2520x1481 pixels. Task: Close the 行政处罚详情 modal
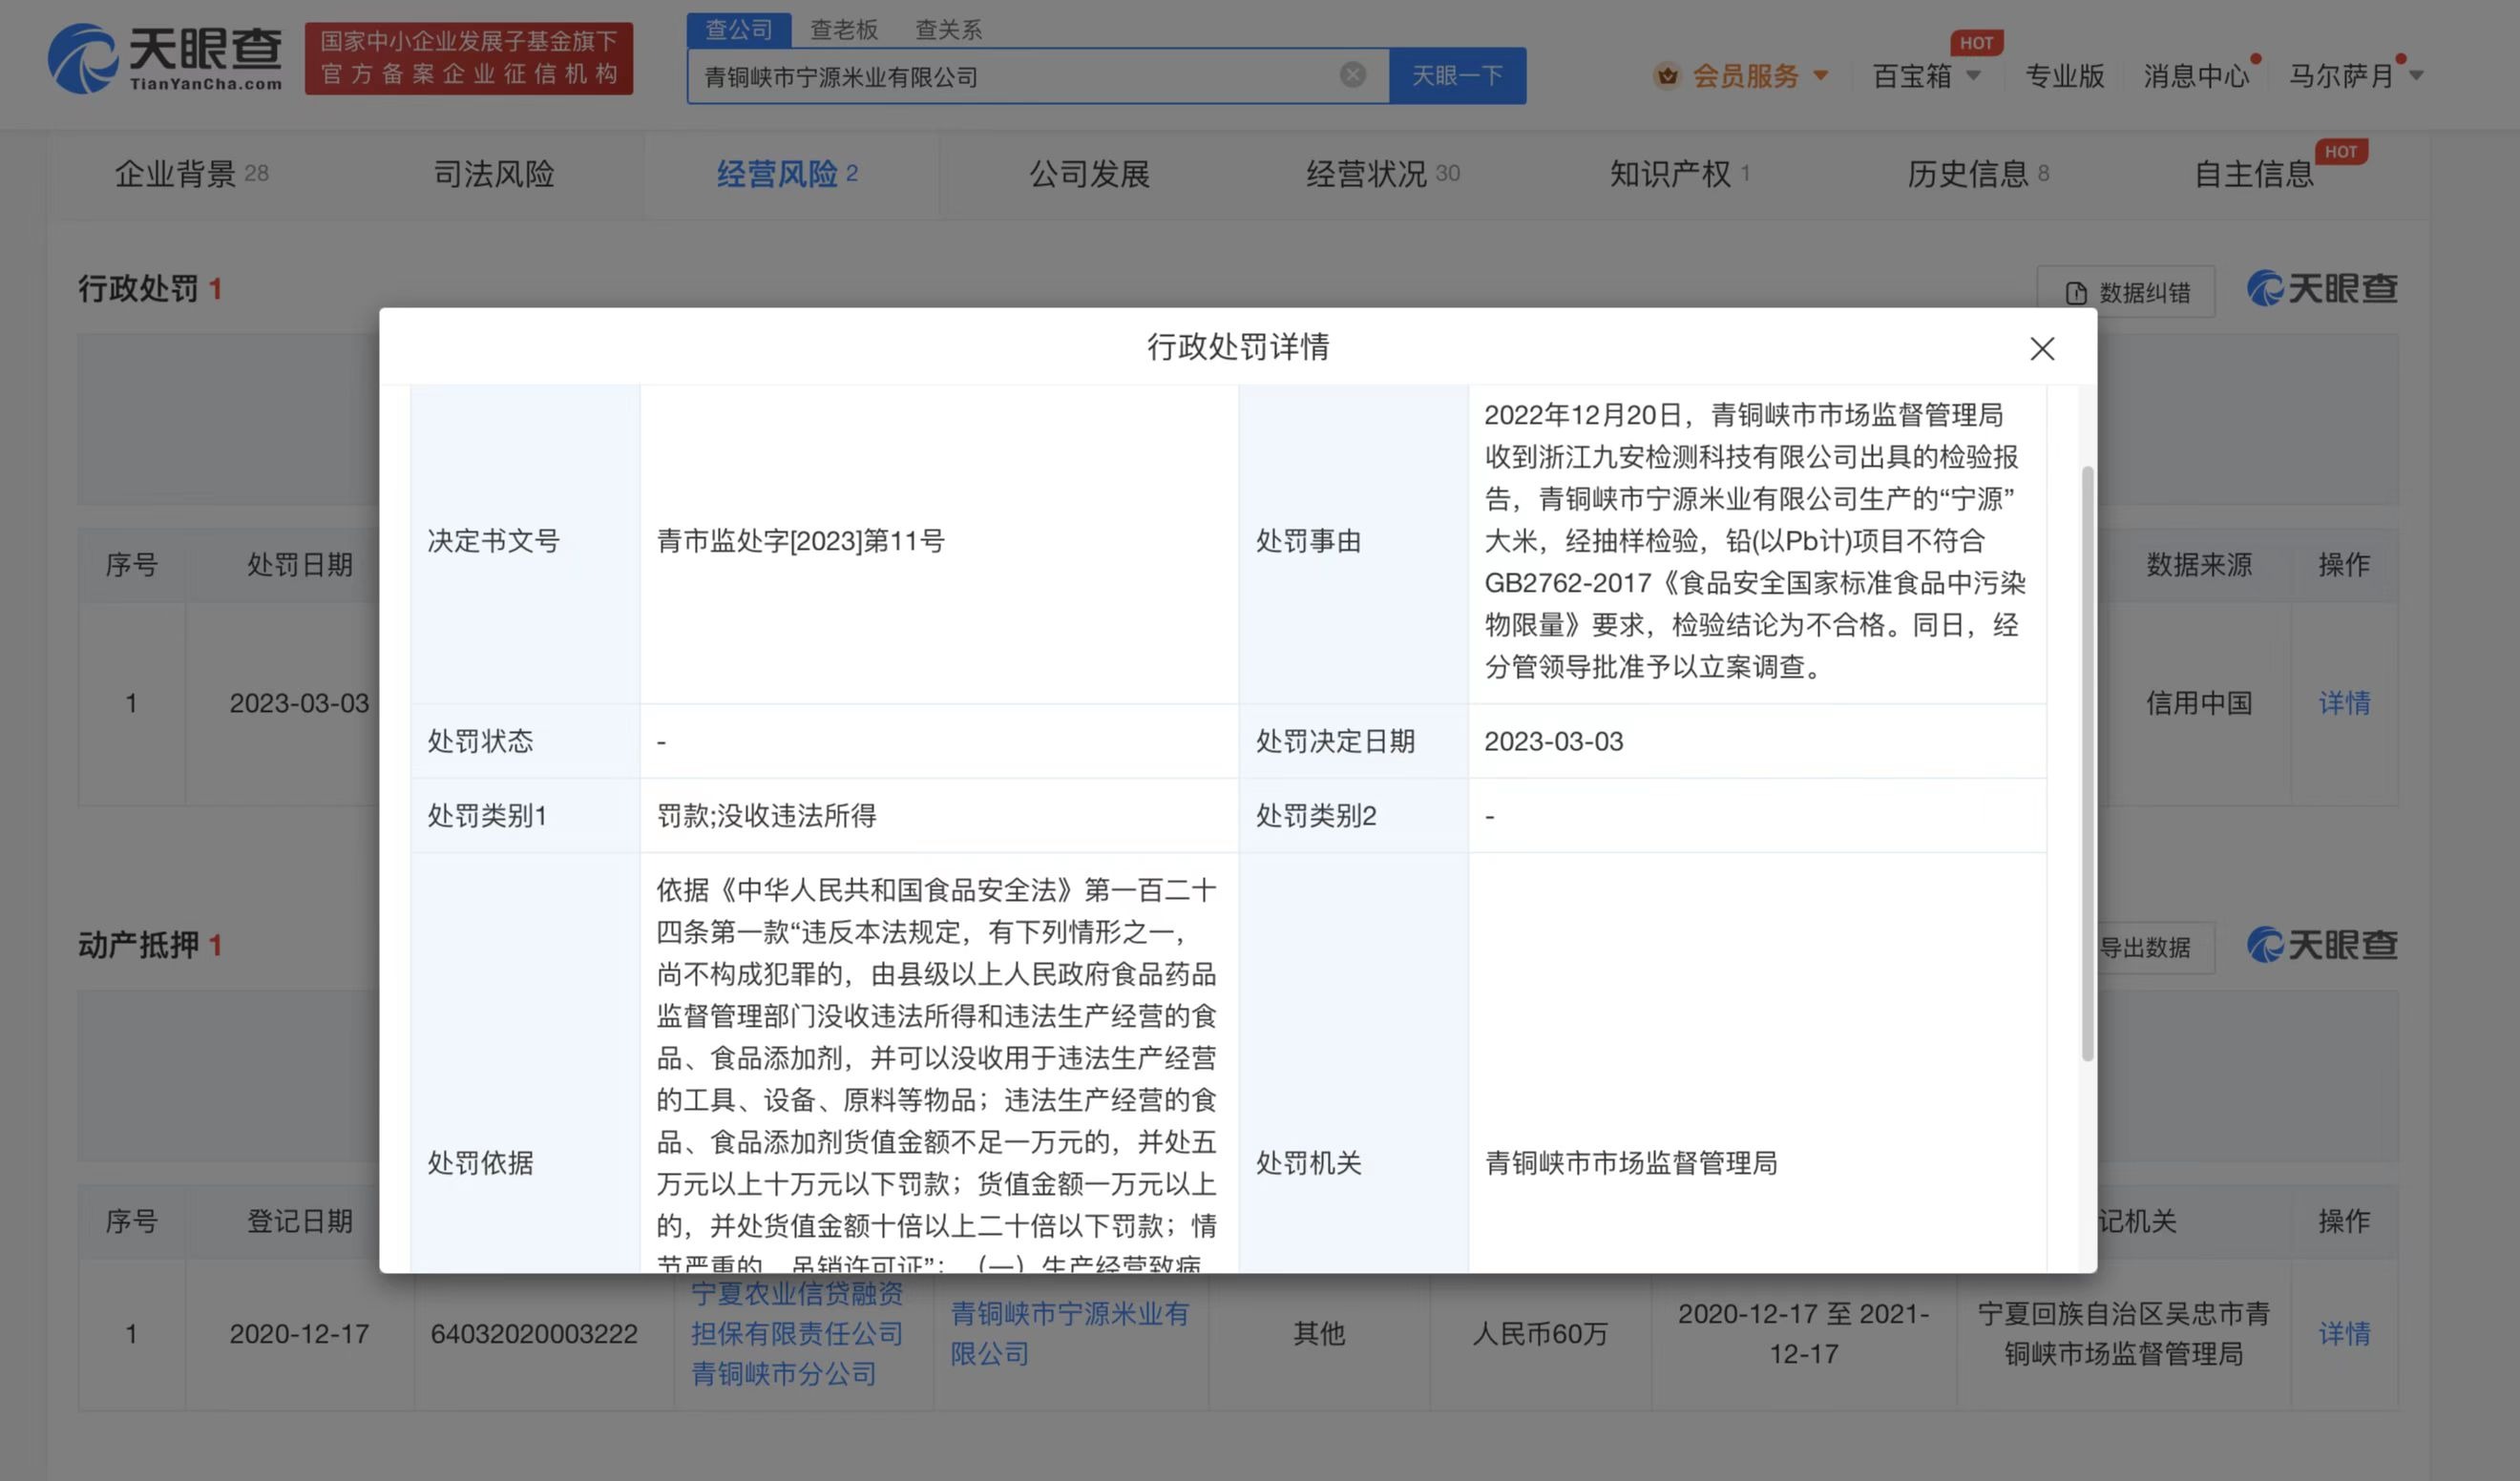click(x=2042, y=349)
